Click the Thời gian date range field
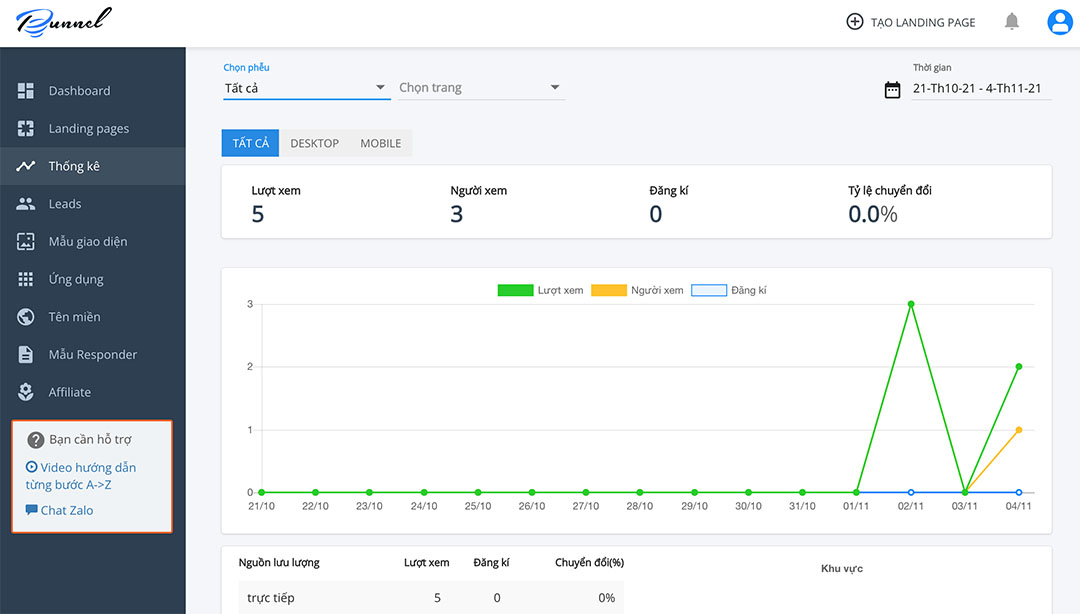Image resolution: width=1080 pixels, height=614 pixels. pos(976,88)
